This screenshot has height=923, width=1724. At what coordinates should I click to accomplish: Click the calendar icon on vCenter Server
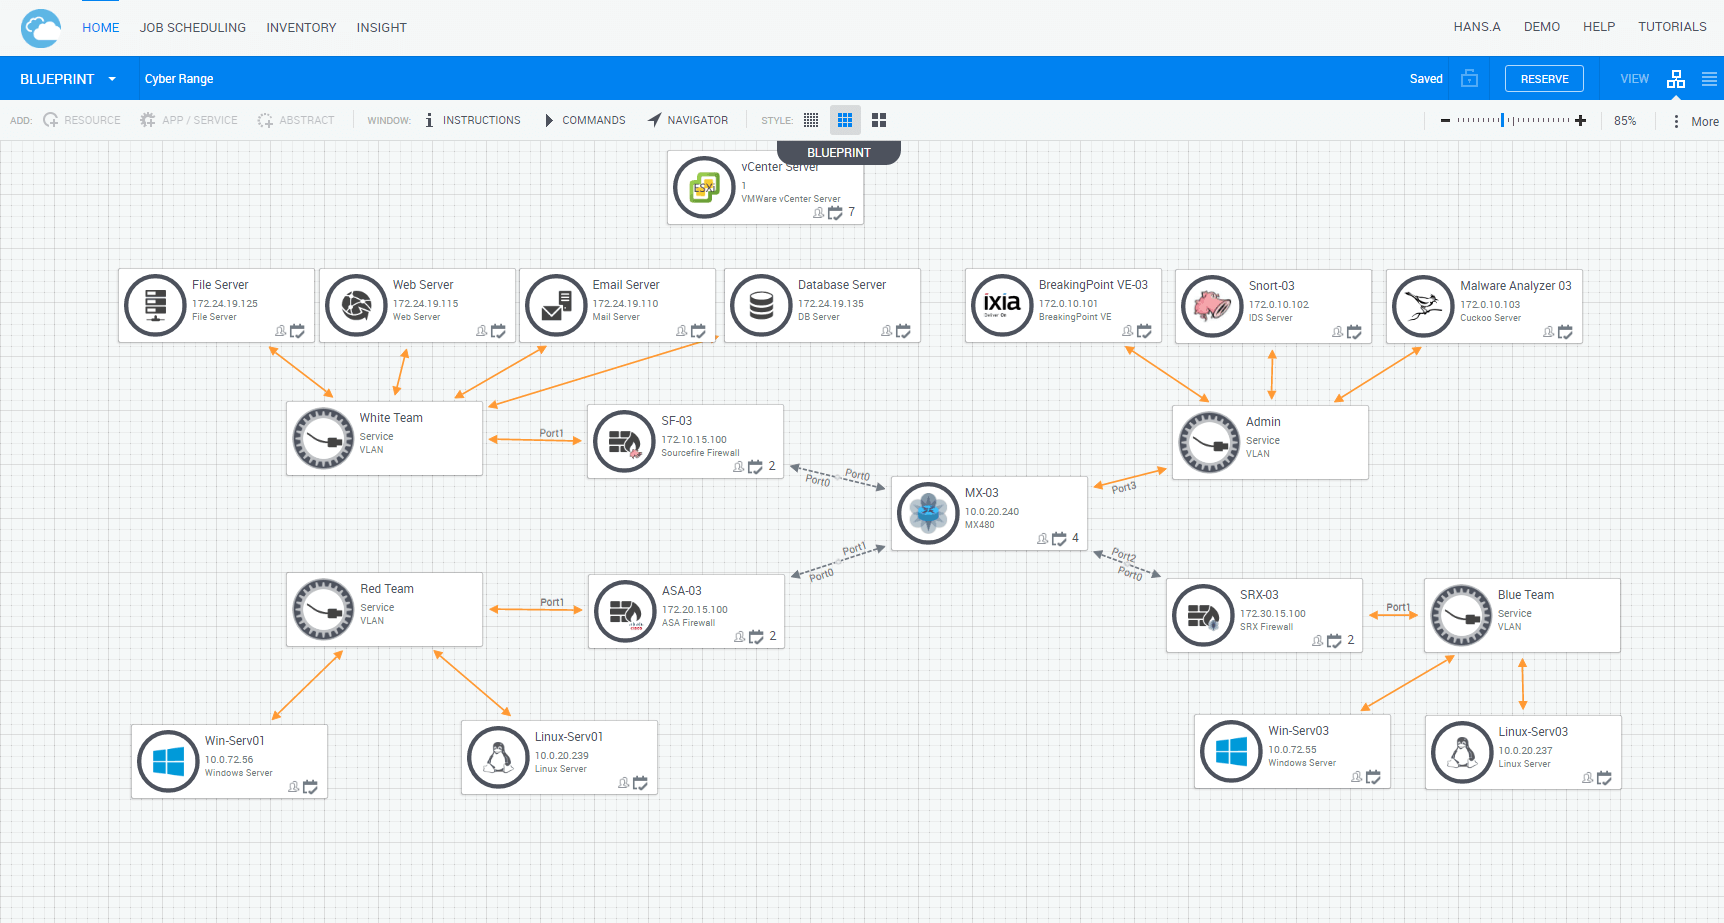[x=835, y=213]
